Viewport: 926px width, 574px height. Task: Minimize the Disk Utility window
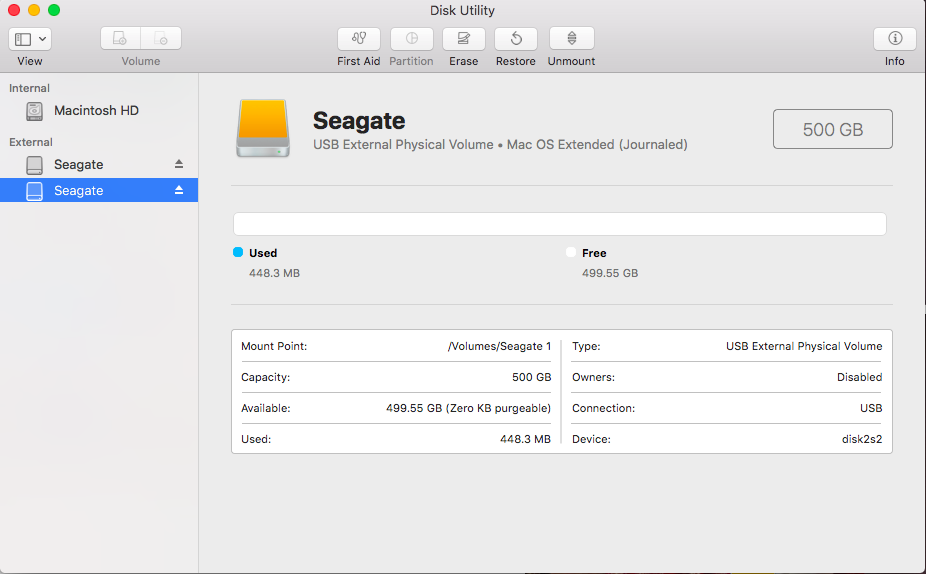coord(34,10)
